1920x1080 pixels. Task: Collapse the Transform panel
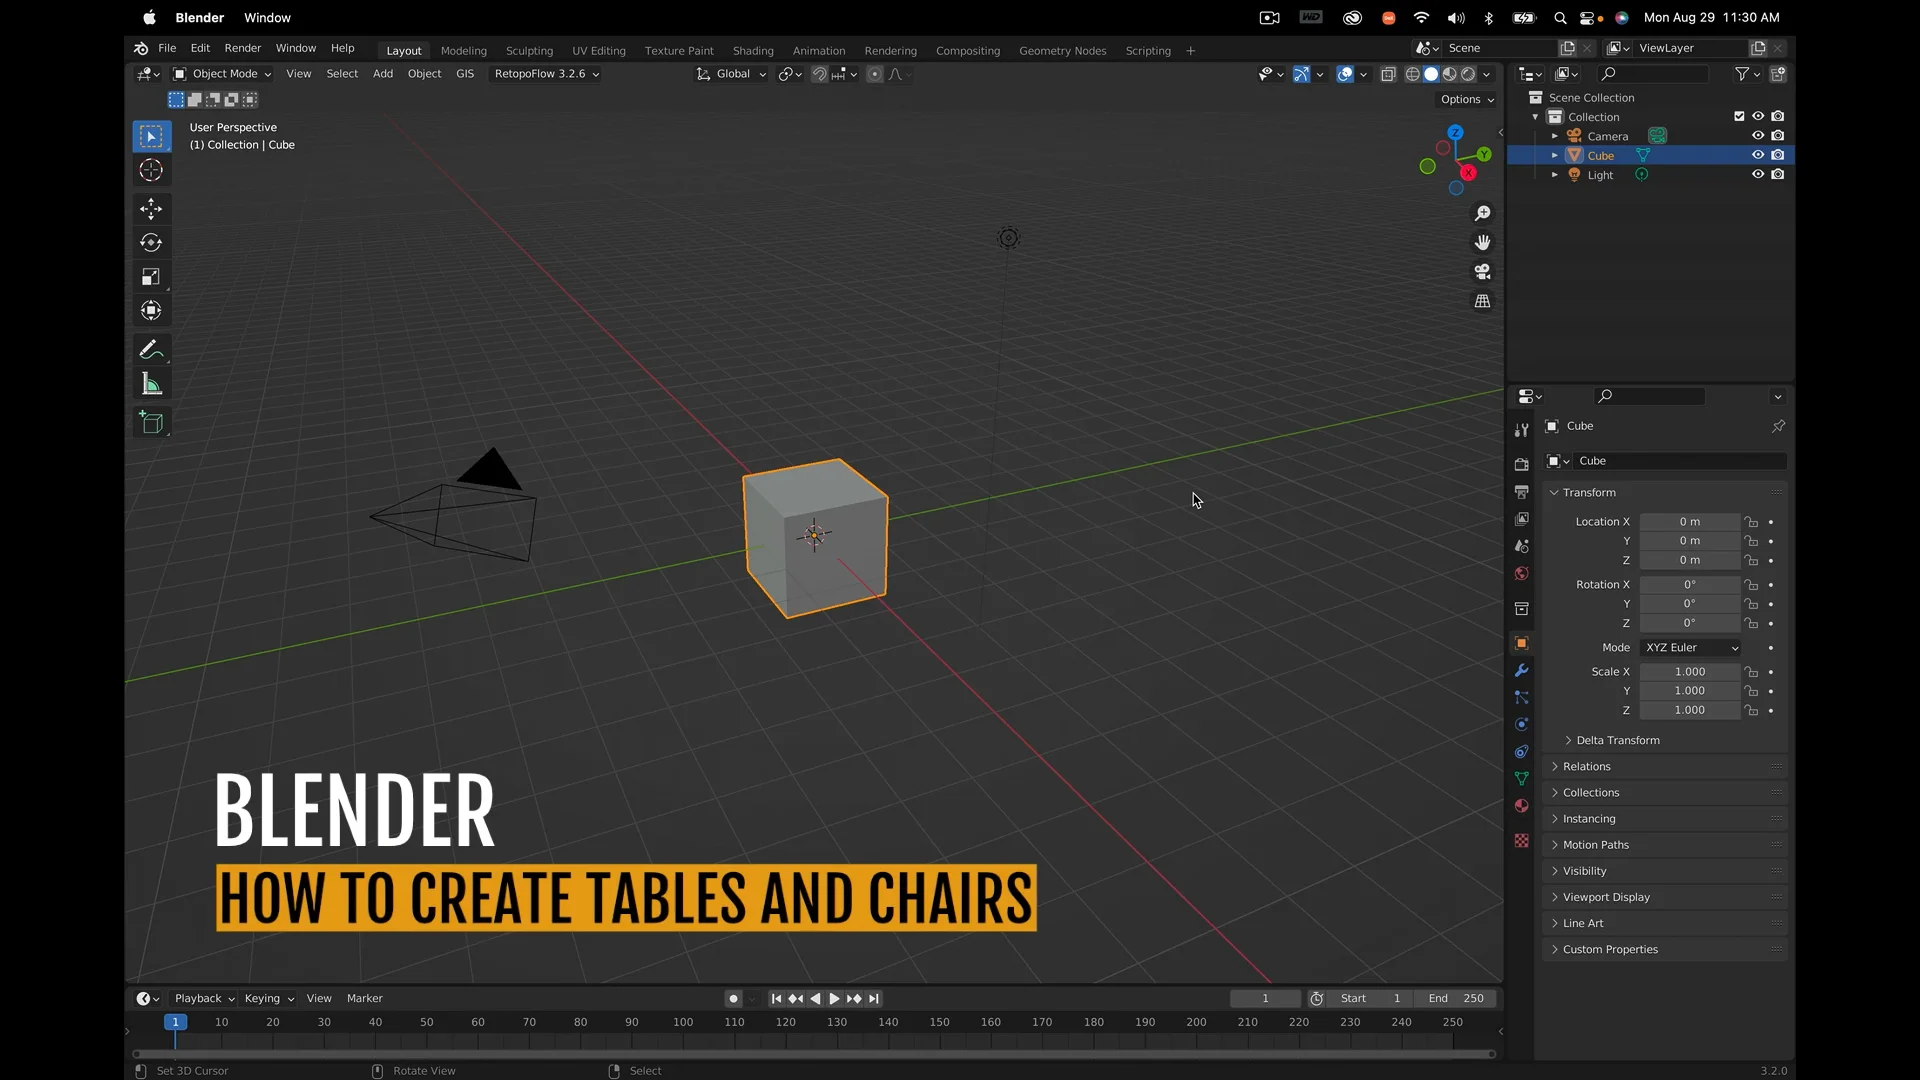tap(1589, 493)
